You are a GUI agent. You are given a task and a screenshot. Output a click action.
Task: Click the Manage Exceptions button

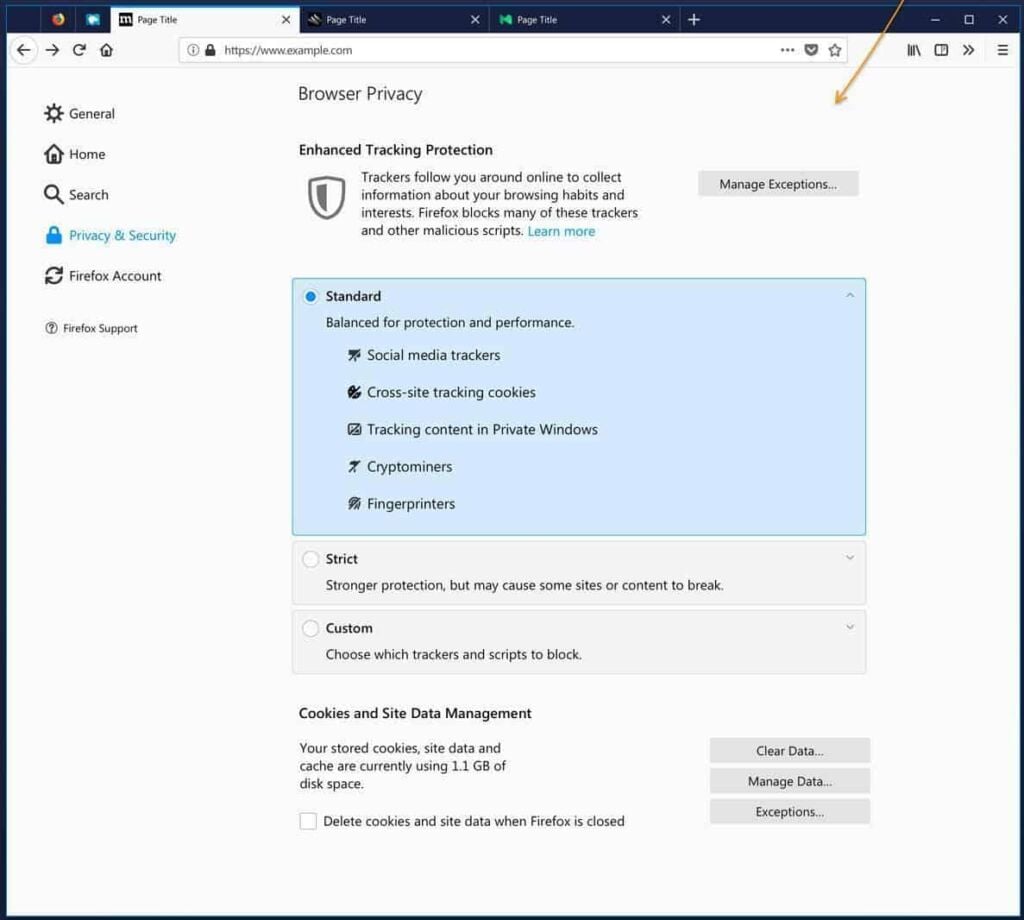pyautogui.click(x=778, y=184)
